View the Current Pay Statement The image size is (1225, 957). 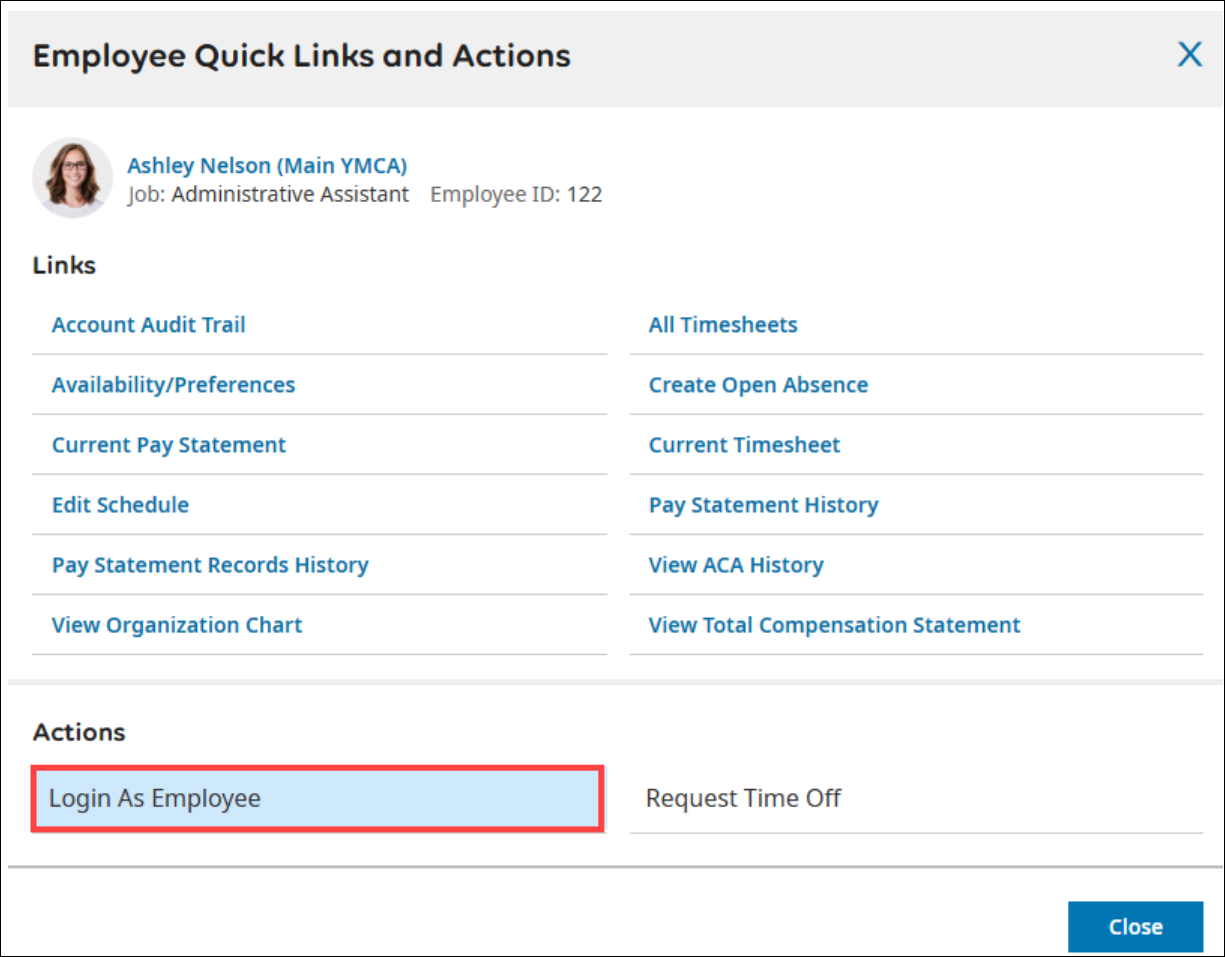click(169, 445)
